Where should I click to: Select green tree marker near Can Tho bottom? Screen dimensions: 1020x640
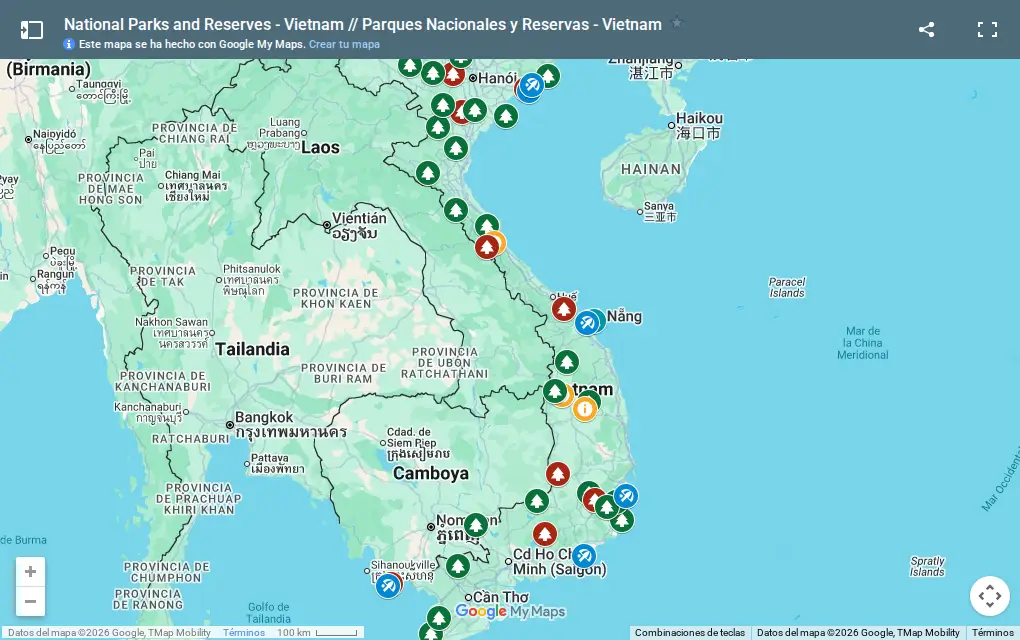438,618
